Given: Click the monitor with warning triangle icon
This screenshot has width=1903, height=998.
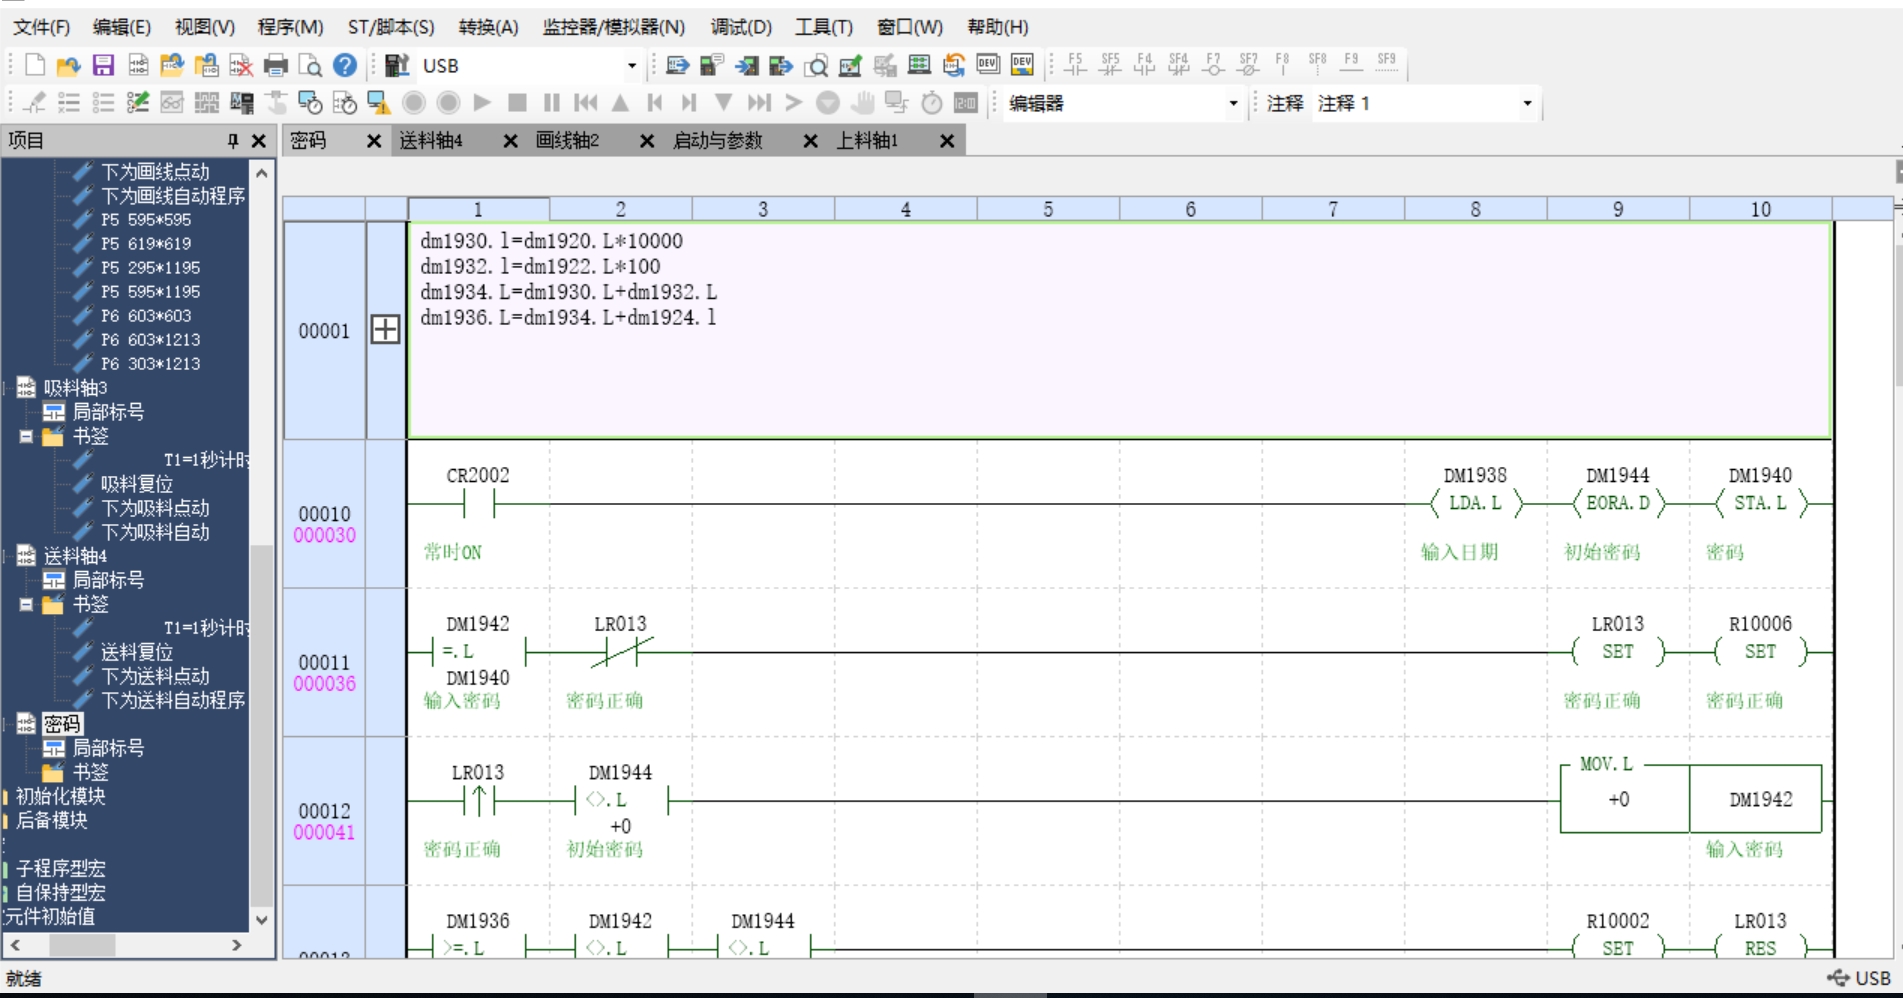Looking at the screenshot, I should pyautogui.click(x=378, y=103).
